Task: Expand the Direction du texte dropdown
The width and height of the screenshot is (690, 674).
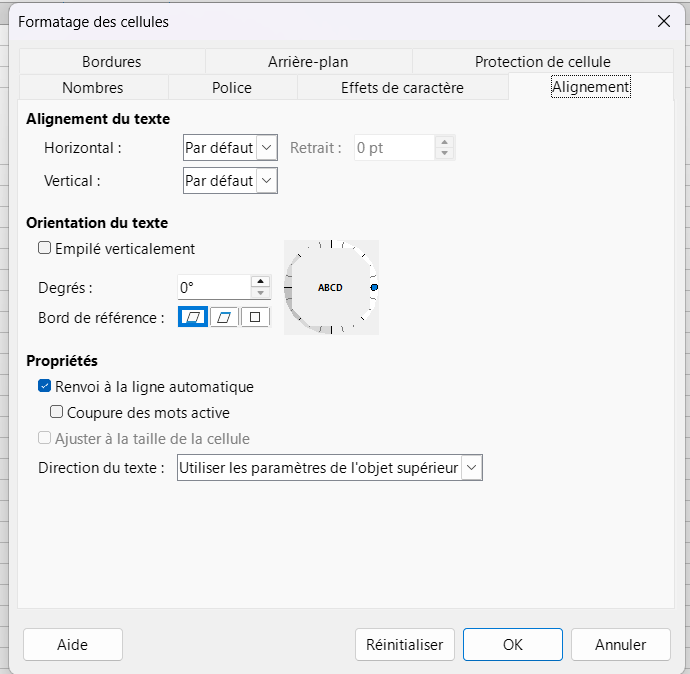Action: click(472, 468)
